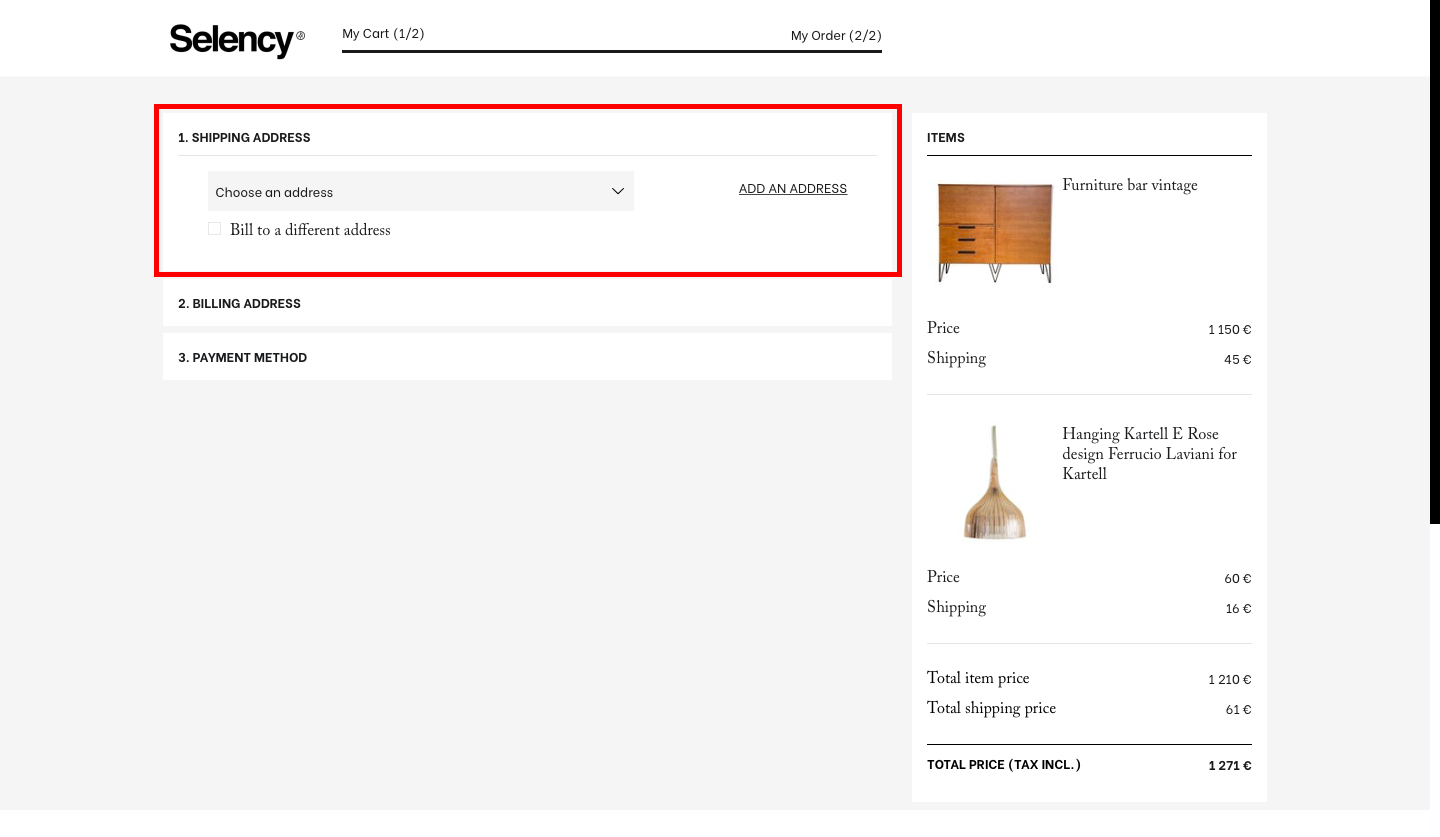The image size is (1440, 837).
Task: Click the 45 € shipping value
Action: (x=1237, y=360)
